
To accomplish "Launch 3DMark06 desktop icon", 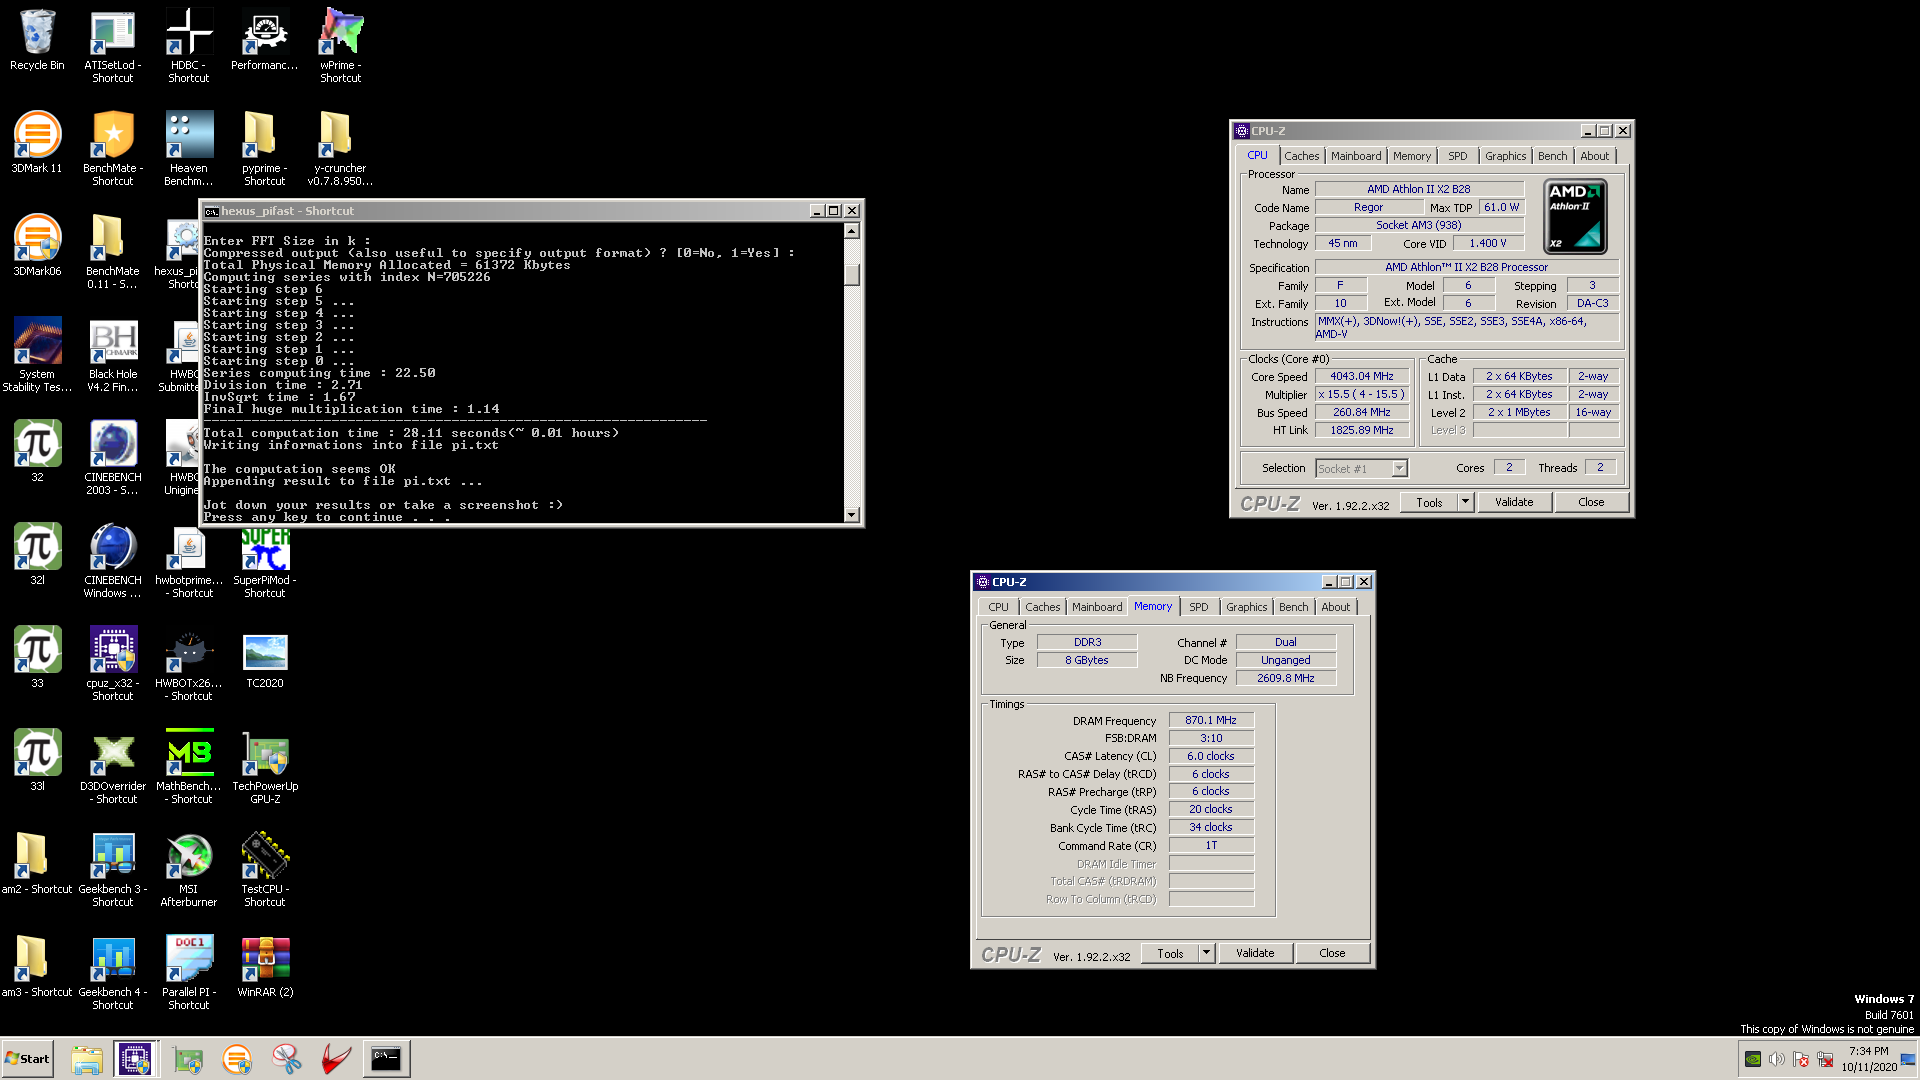I will [37, 246].
